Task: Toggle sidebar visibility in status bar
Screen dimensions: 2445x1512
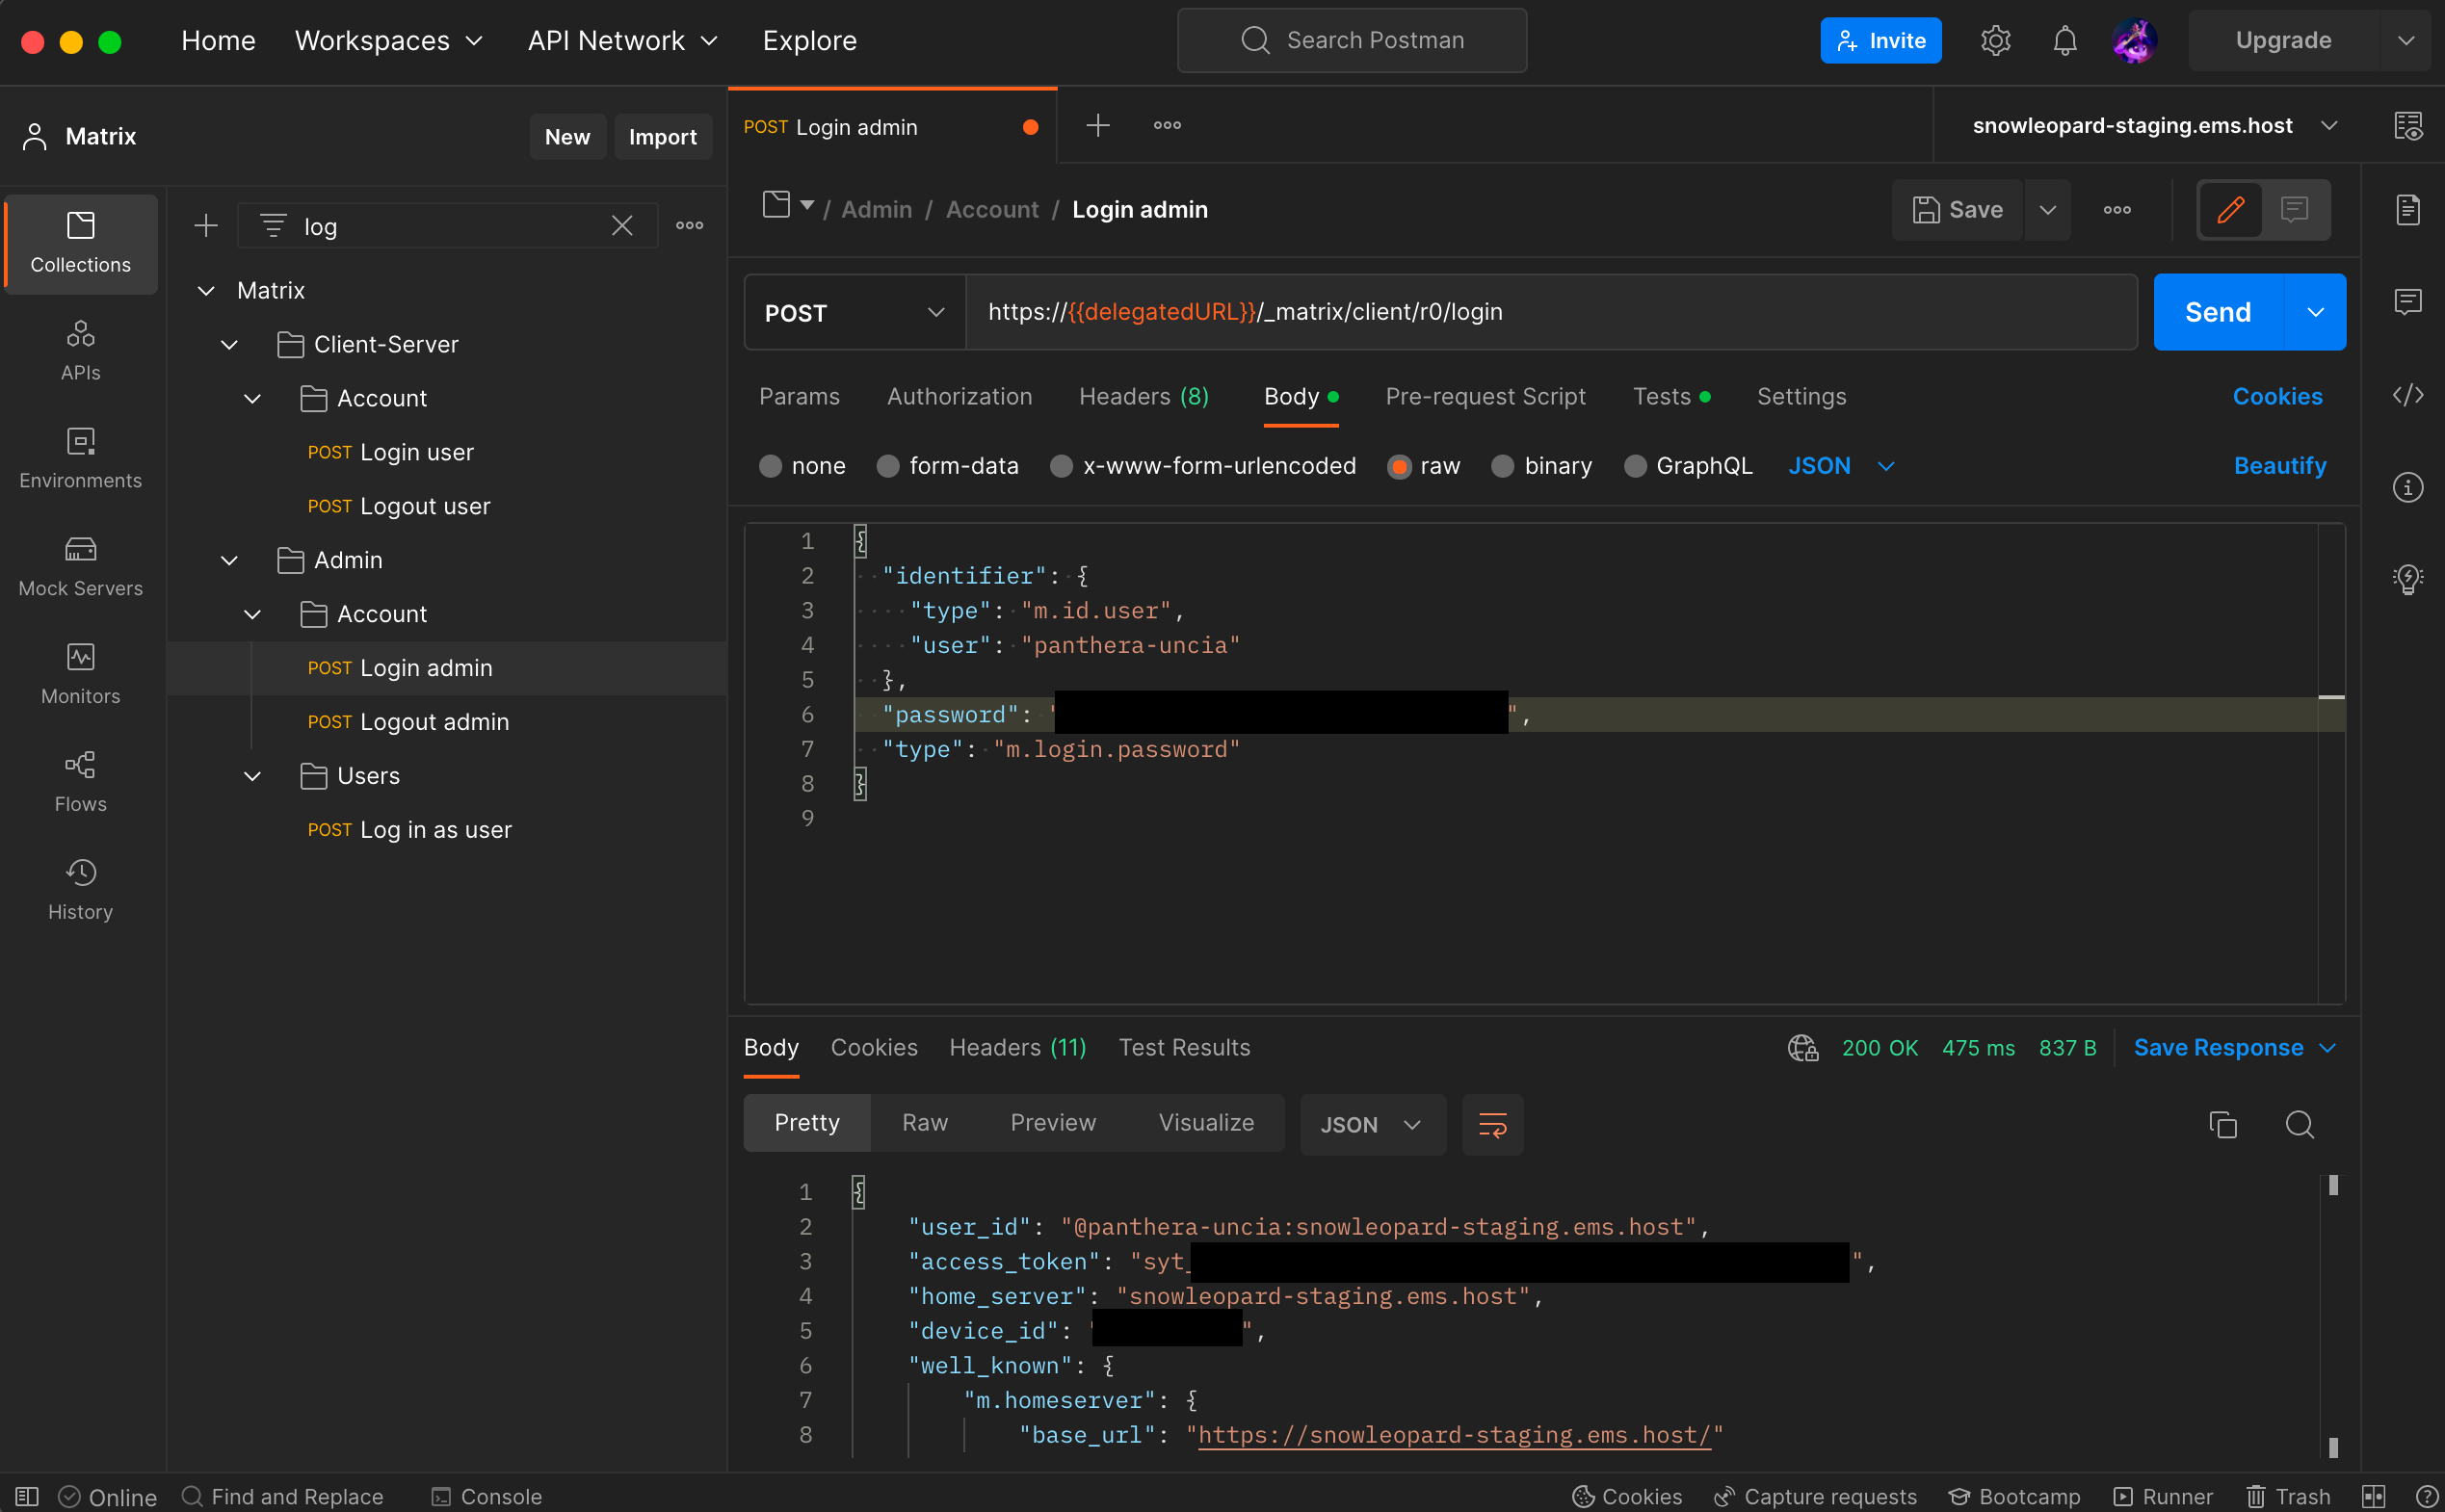Action: 26,1496
